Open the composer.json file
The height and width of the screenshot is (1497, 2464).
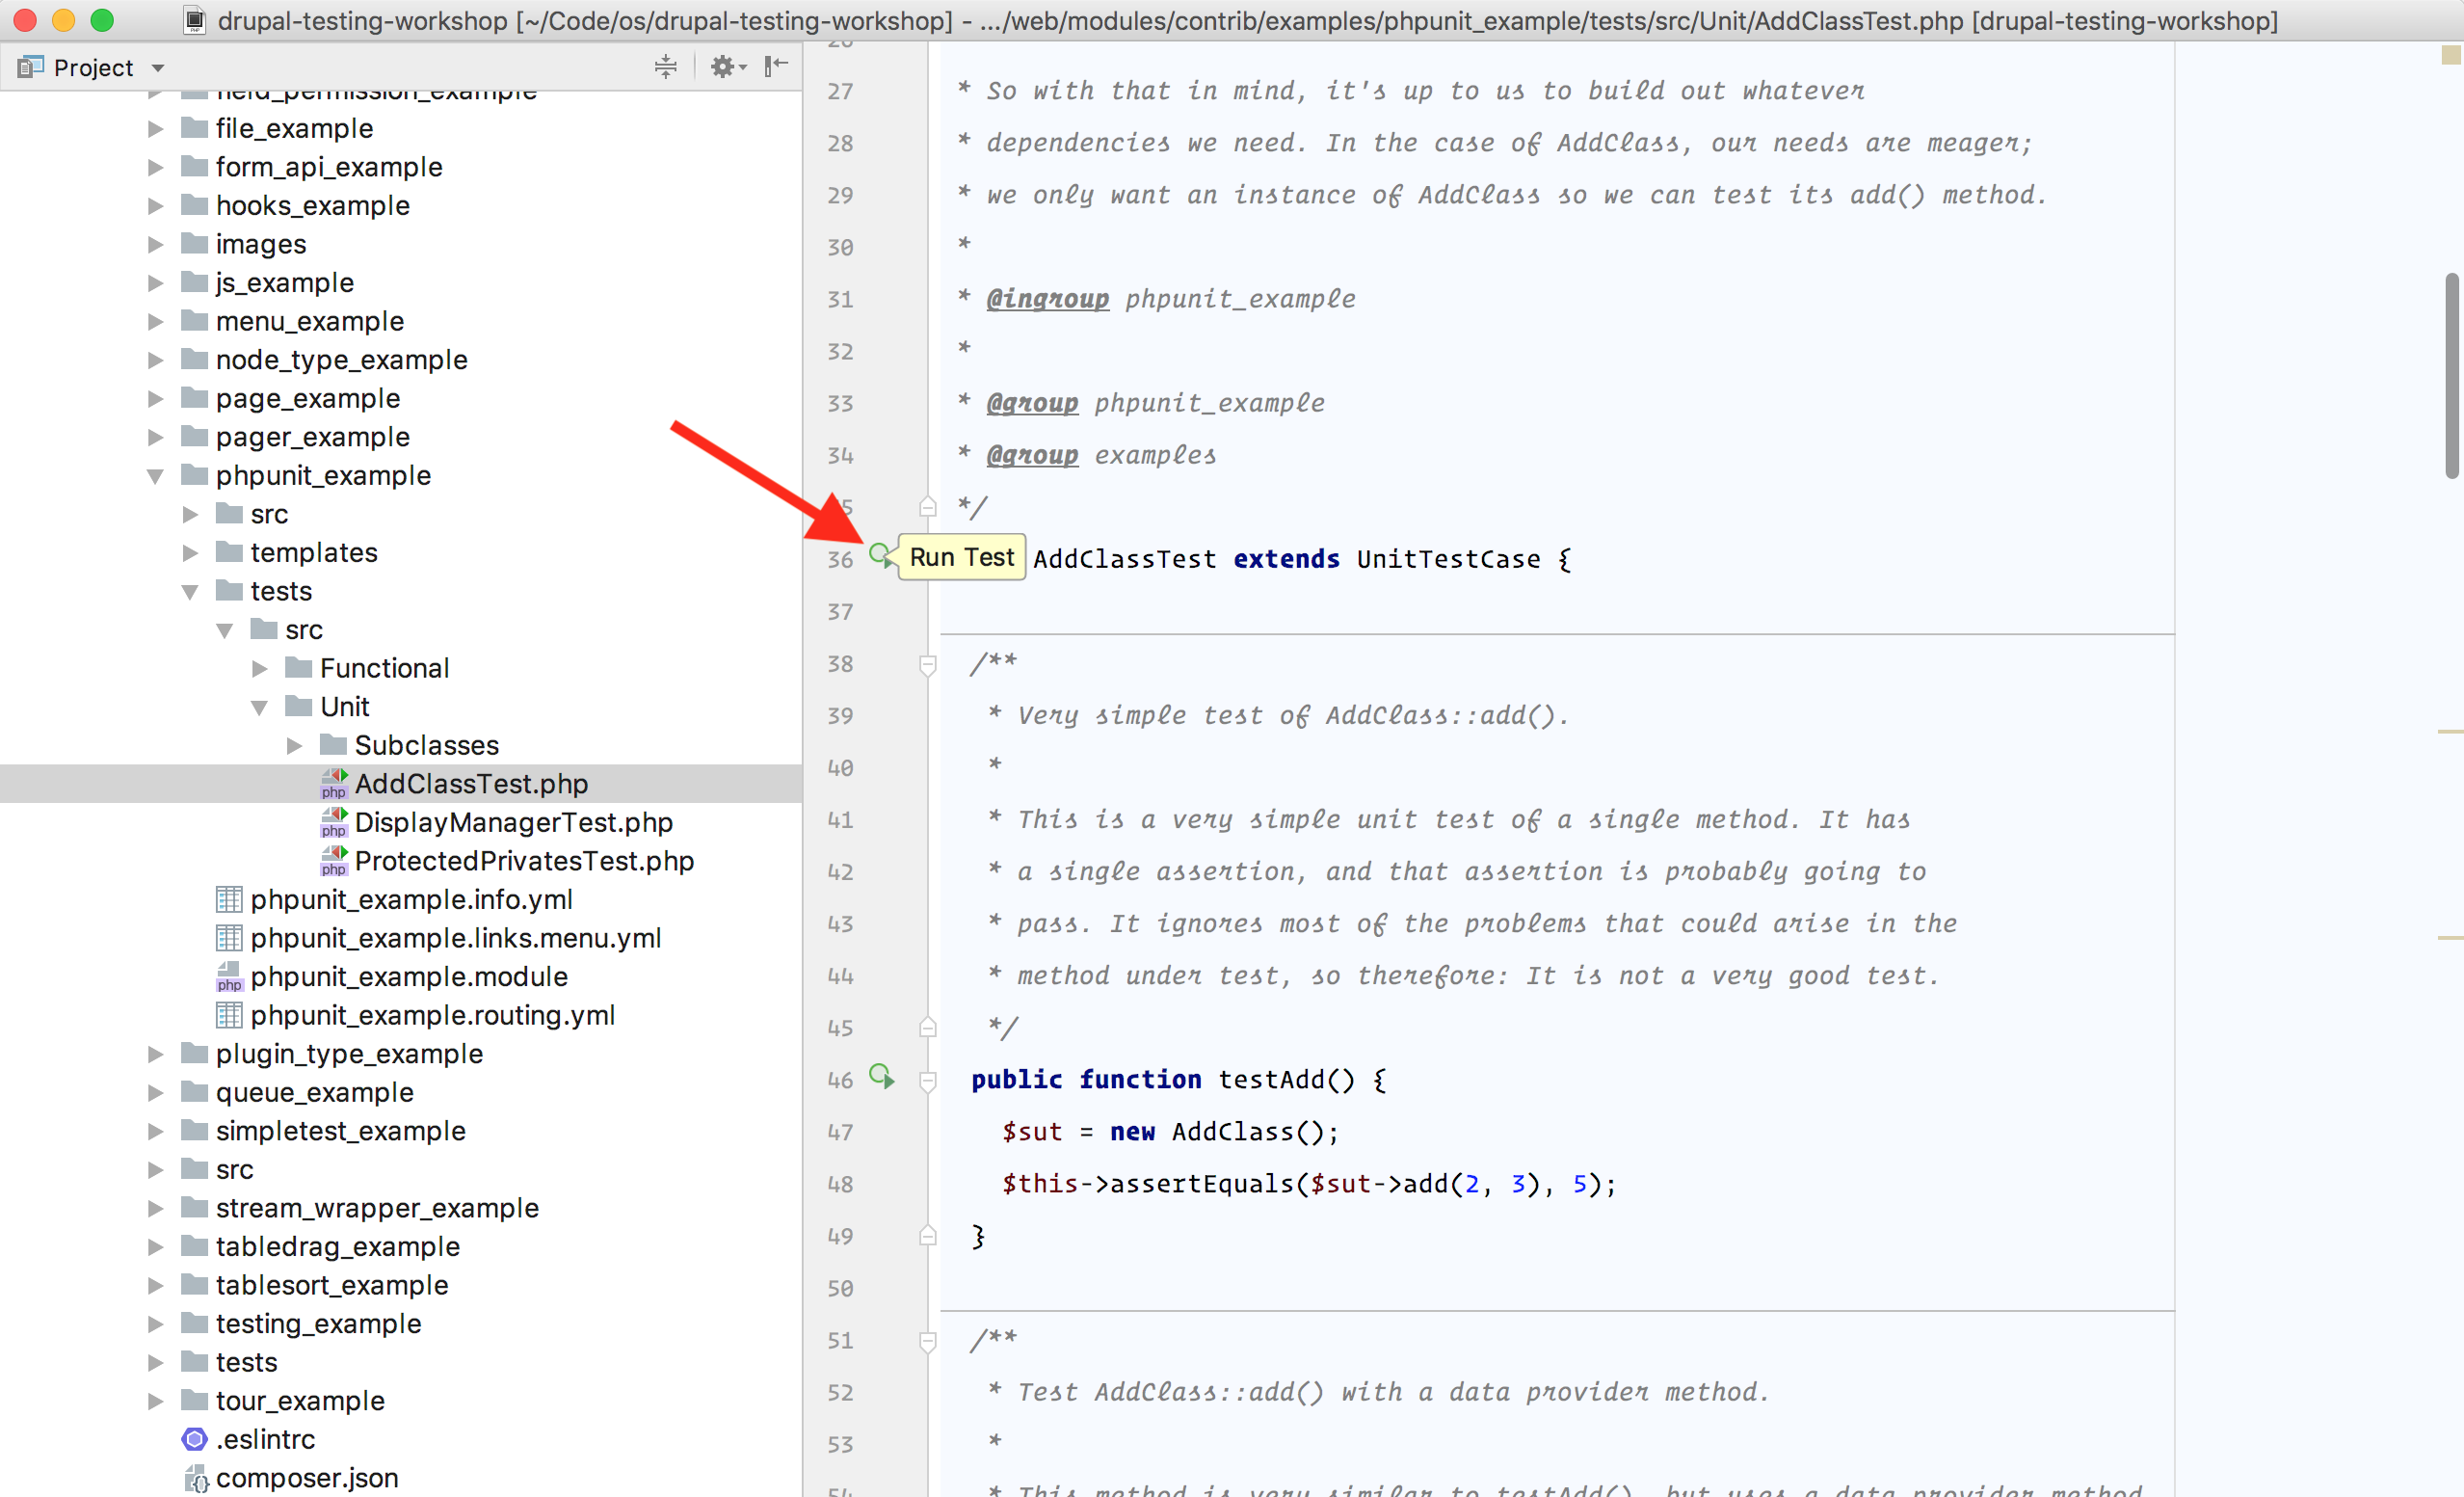[x=306, y=1477]
